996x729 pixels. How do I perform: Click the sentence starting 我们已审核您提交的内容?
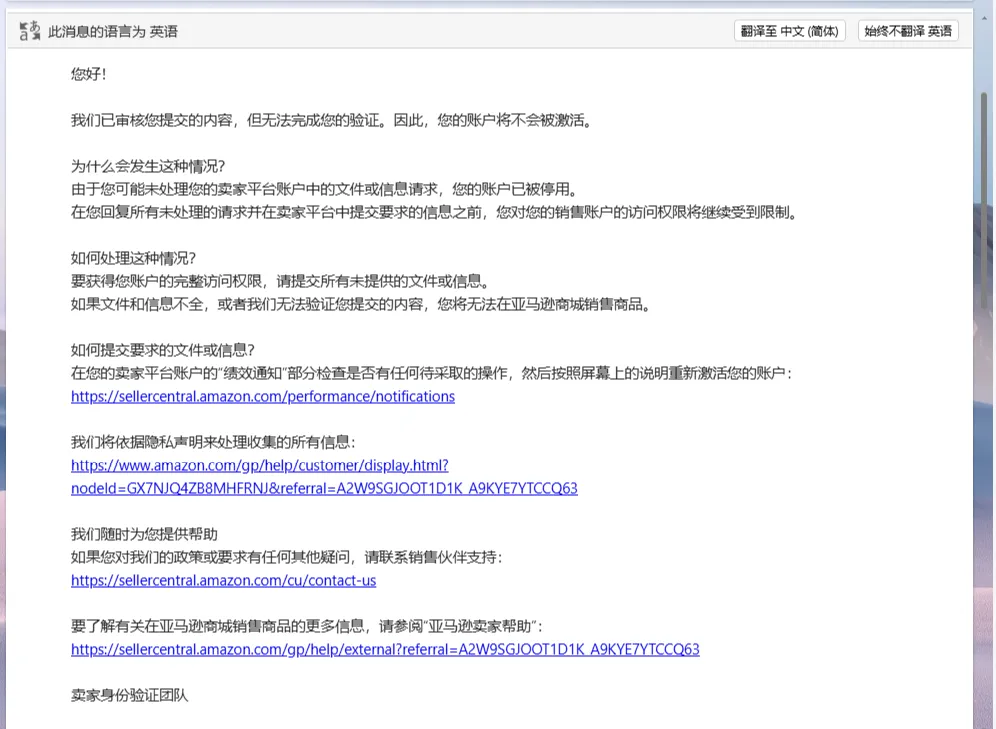332,120
